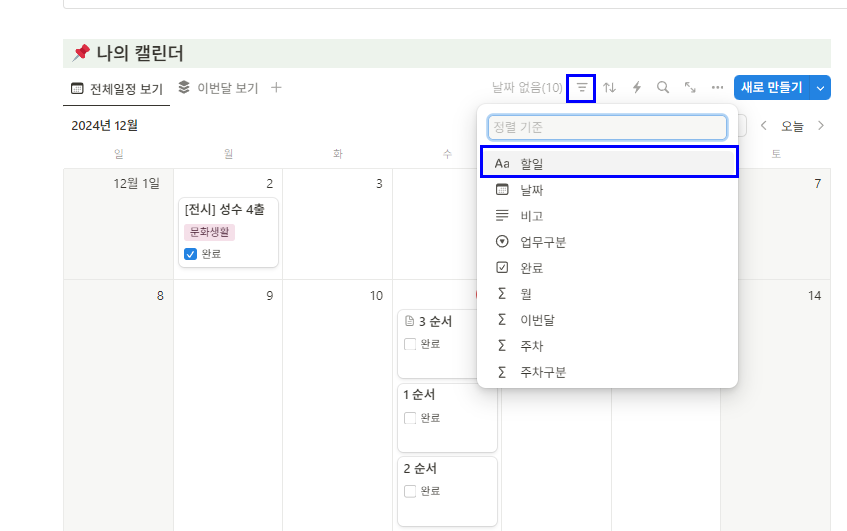Screen dimensions: 847x531
Task: Open the 1 순서 card title
Action: [419, 395]
